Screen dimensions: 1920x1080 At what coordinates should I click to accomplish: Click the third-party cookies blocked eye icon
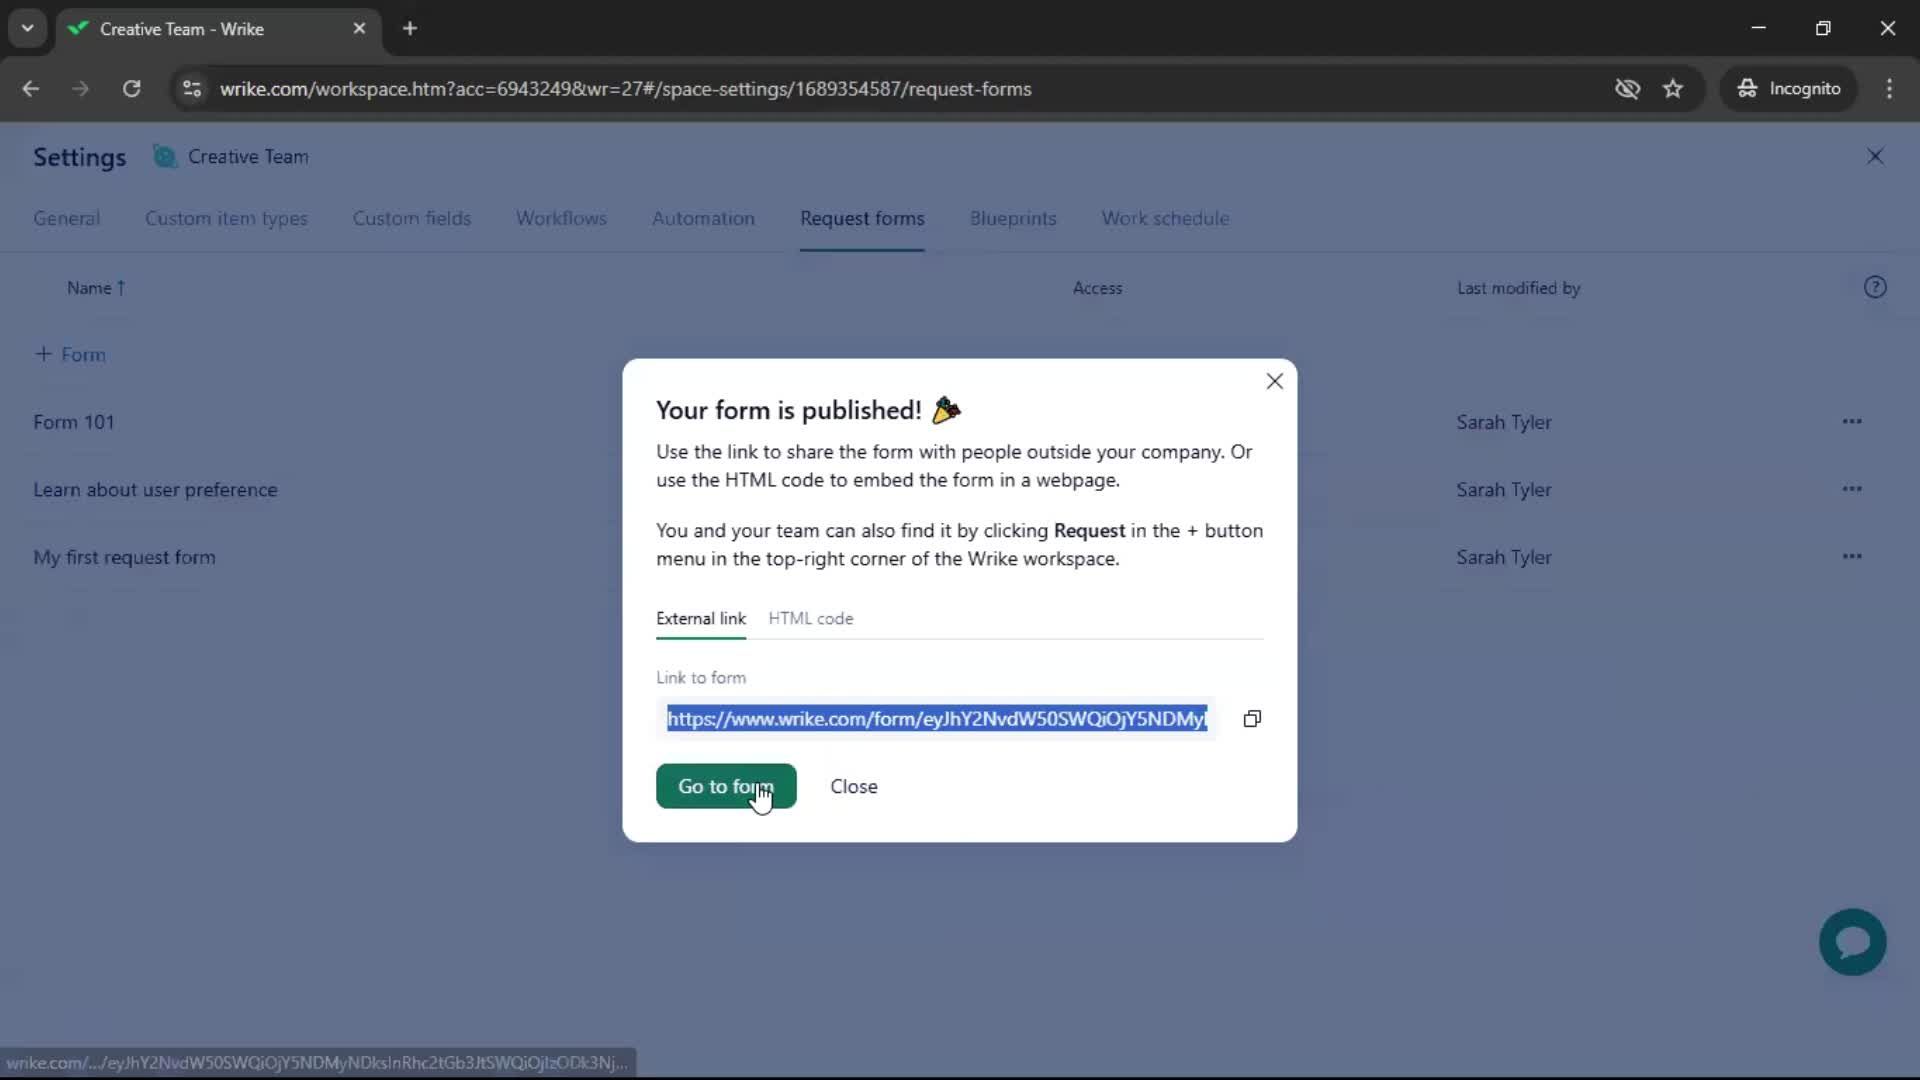[x=1627, y=89]
